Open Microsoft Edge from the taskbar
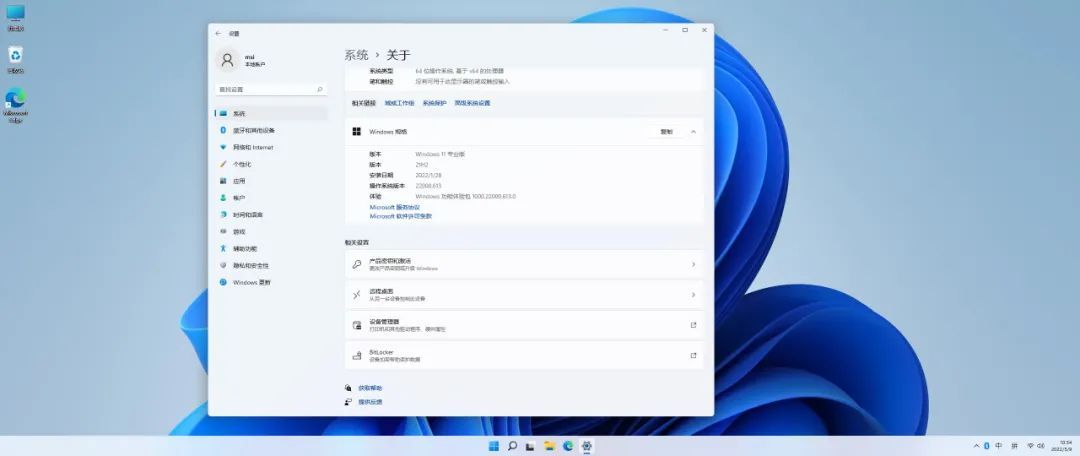Screen dimensions: 1080x456 tap(568, 446)
